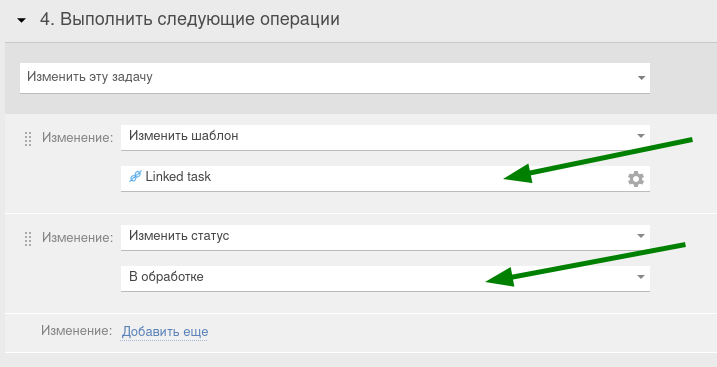Click second 'Изменение:' label near status
This screenshot has width=717, height=367.
pyautogui.click(x=77, y=238)
